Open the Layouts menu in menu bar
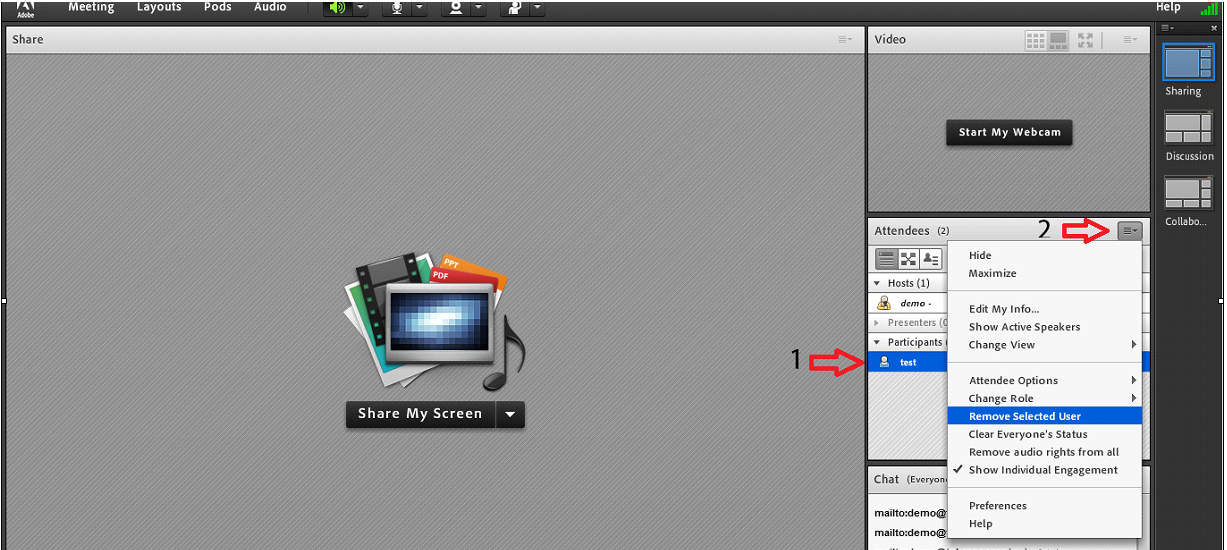 point(159,7)
